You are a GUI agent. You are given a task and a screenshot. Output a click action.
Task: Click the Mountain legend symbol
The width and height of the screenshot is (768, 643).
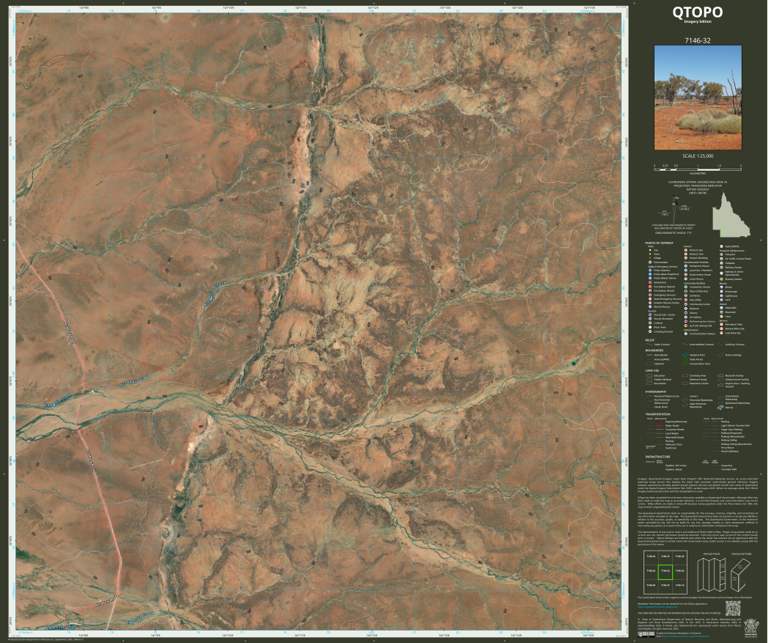pos(721,312)
